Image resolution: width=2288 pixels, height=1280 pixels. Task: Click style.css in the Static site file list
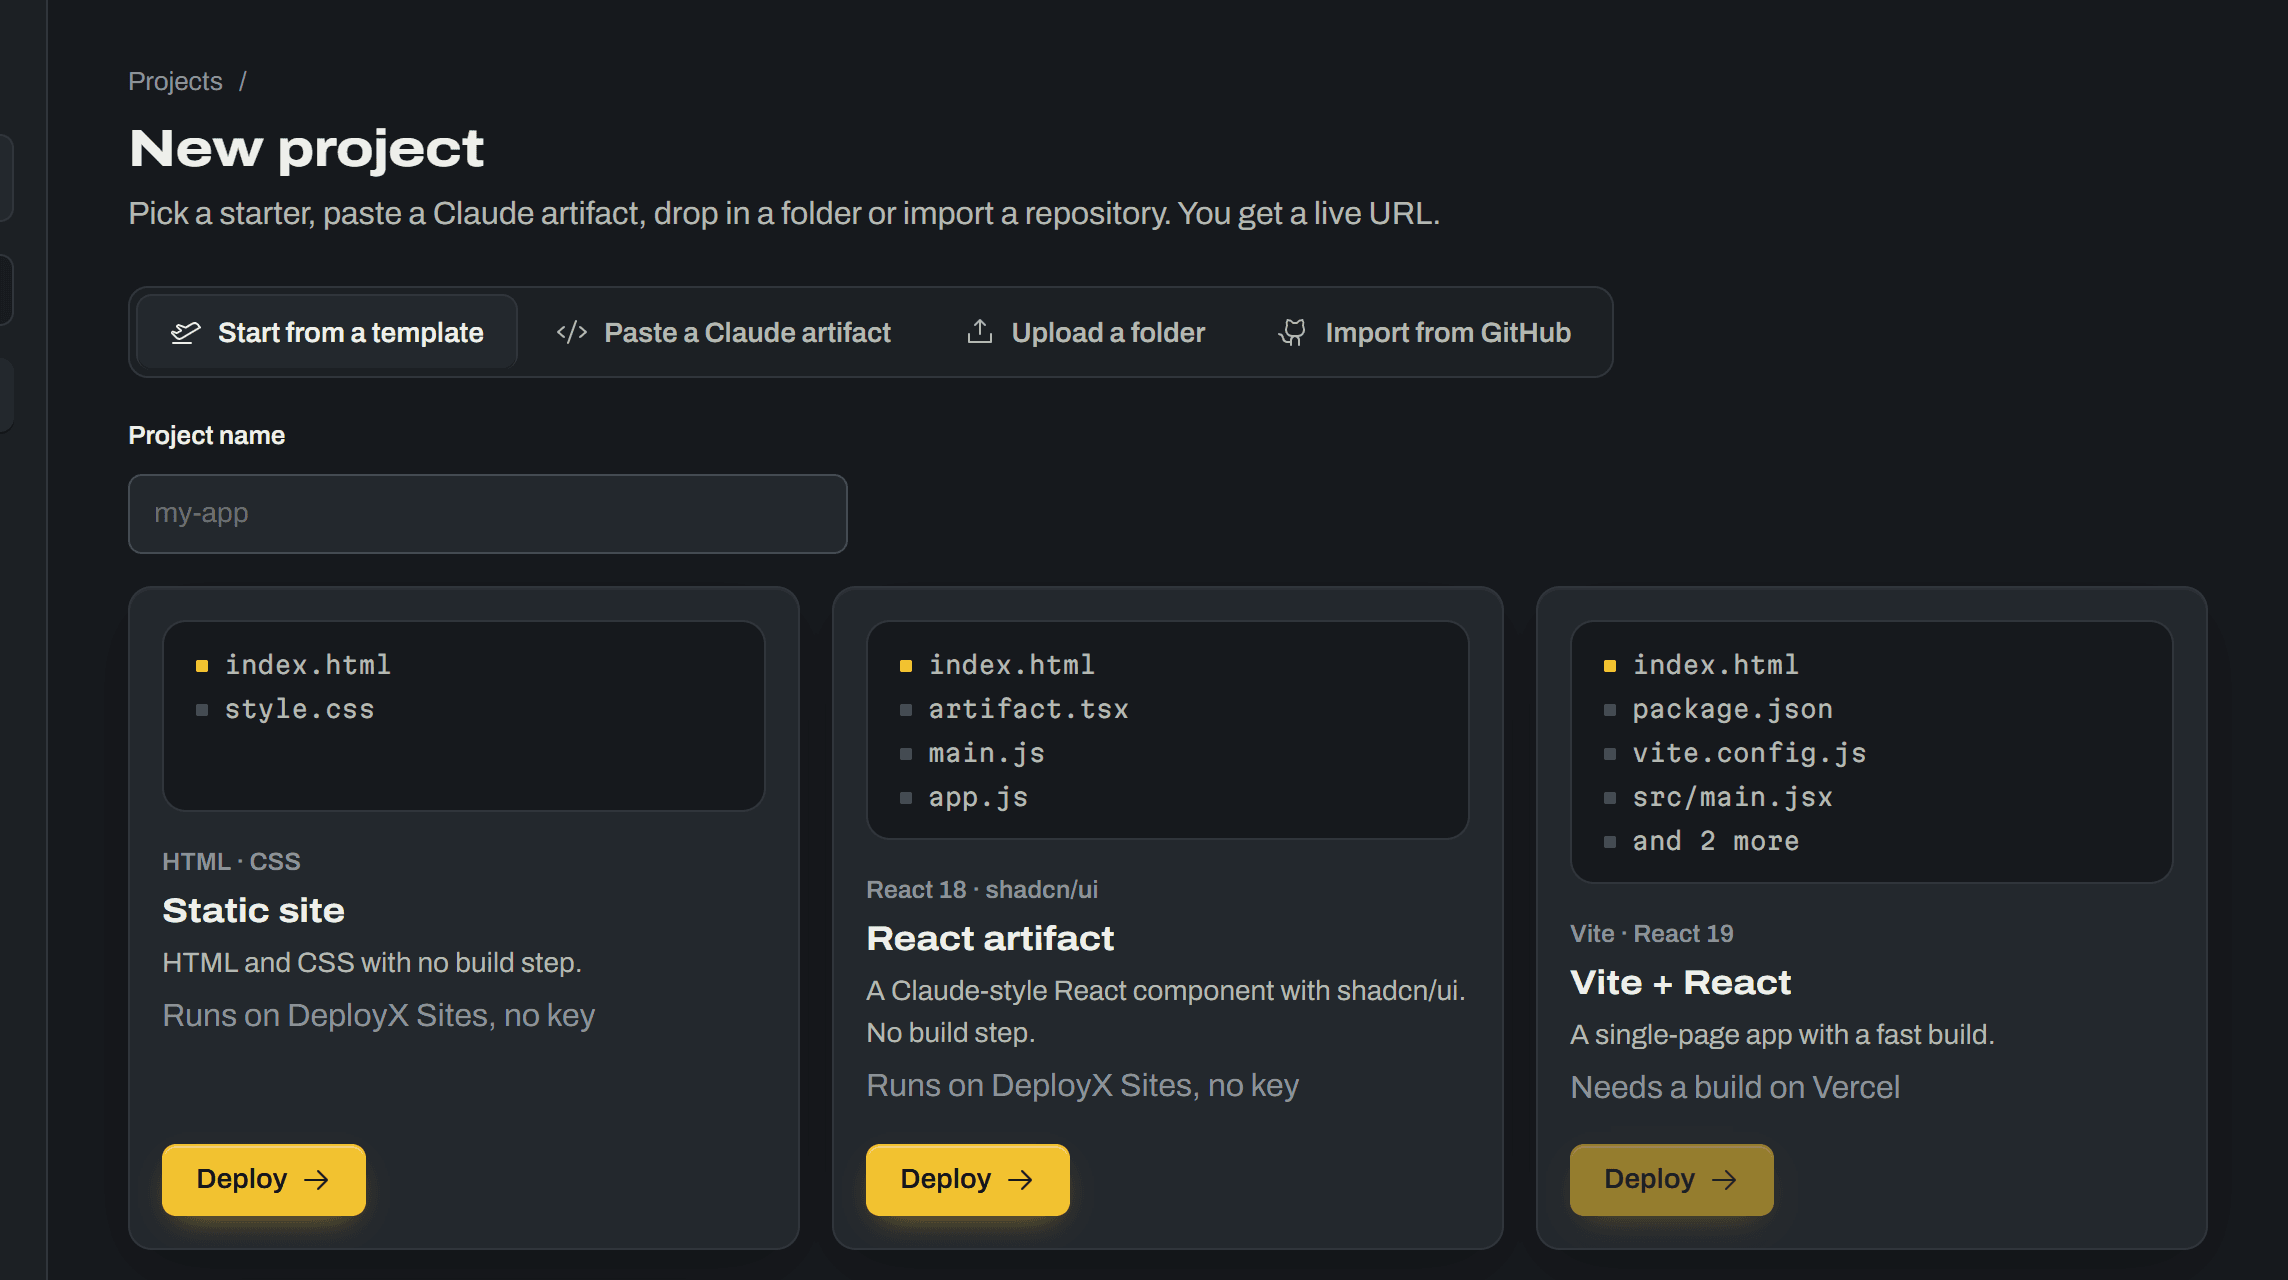(x=299, y=709)
